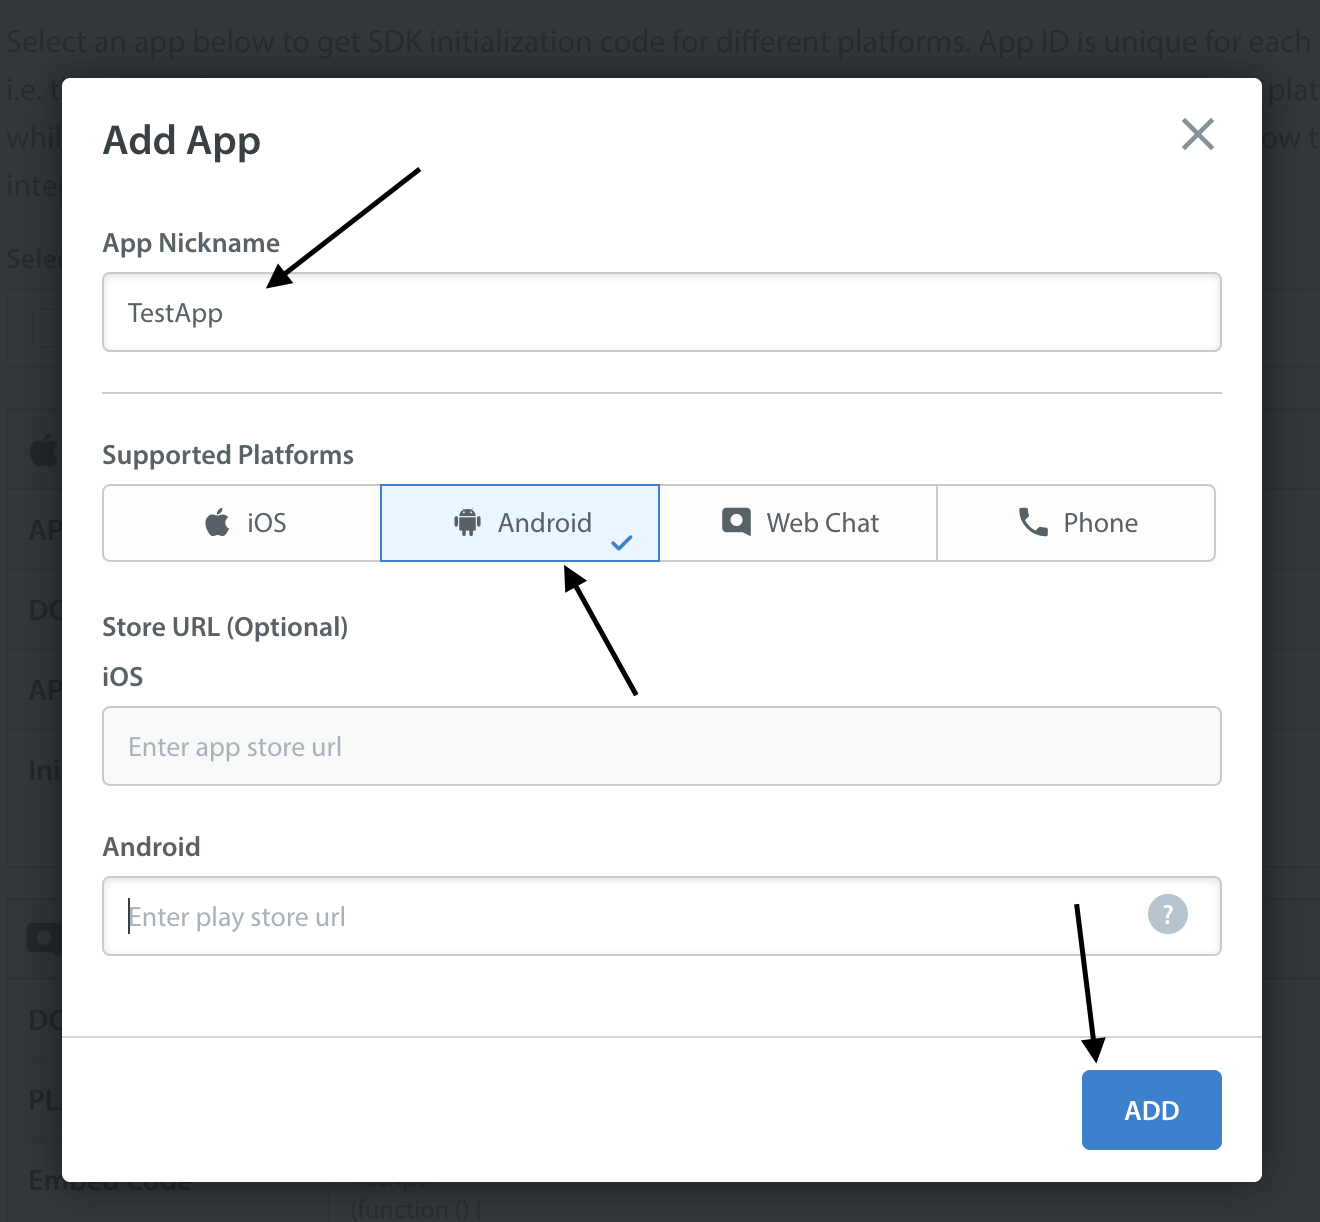Click the Supported Platforms label

click(x=228, y=455)
